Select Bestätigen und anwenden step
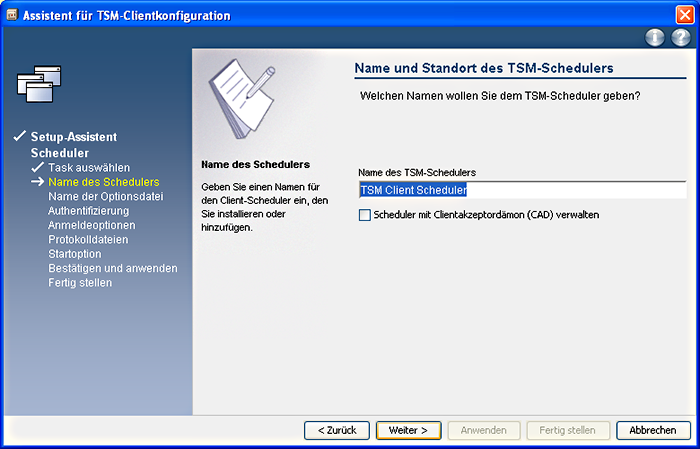This screenshot has width=700, height=449. (x=113, y=268)
